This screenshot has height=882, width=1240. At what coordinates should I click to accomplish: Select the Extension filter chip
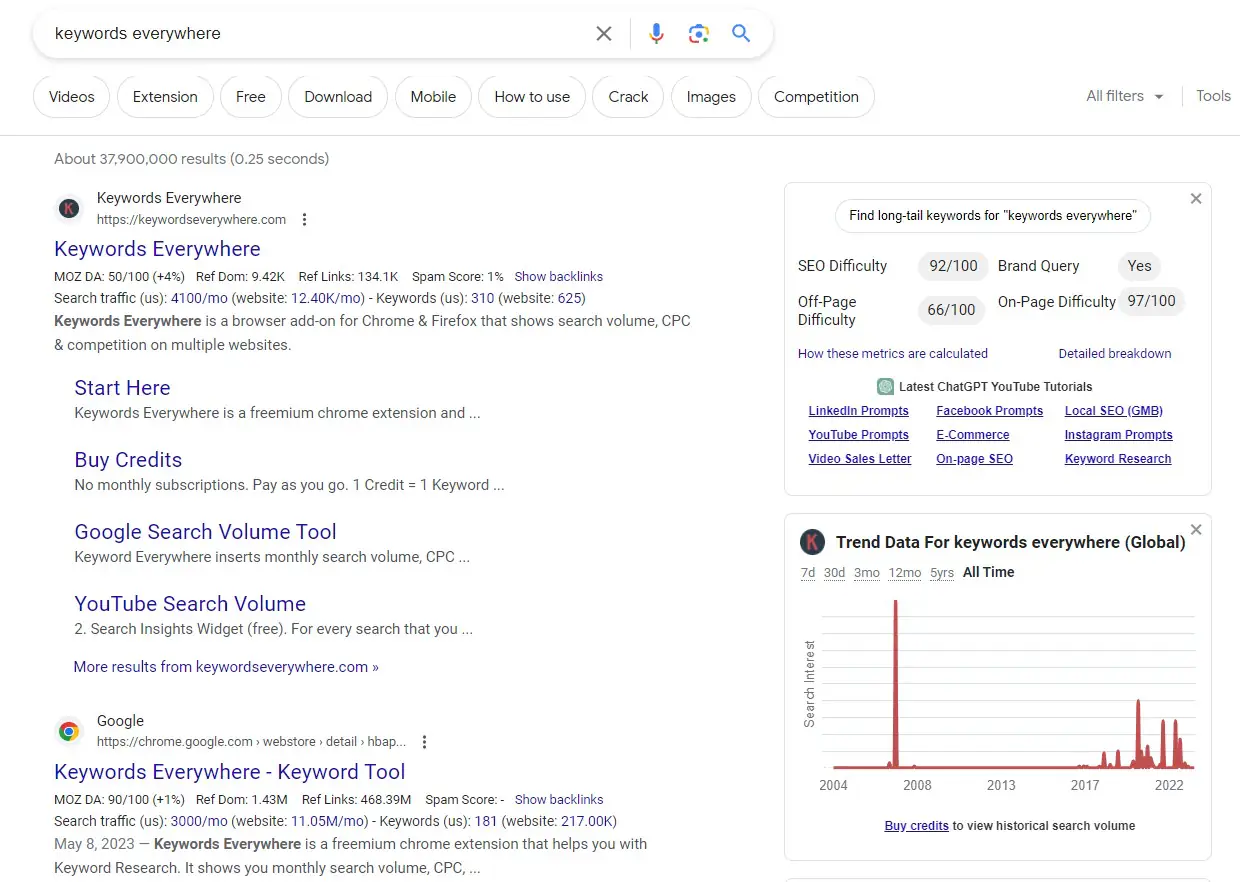point(165,97)
